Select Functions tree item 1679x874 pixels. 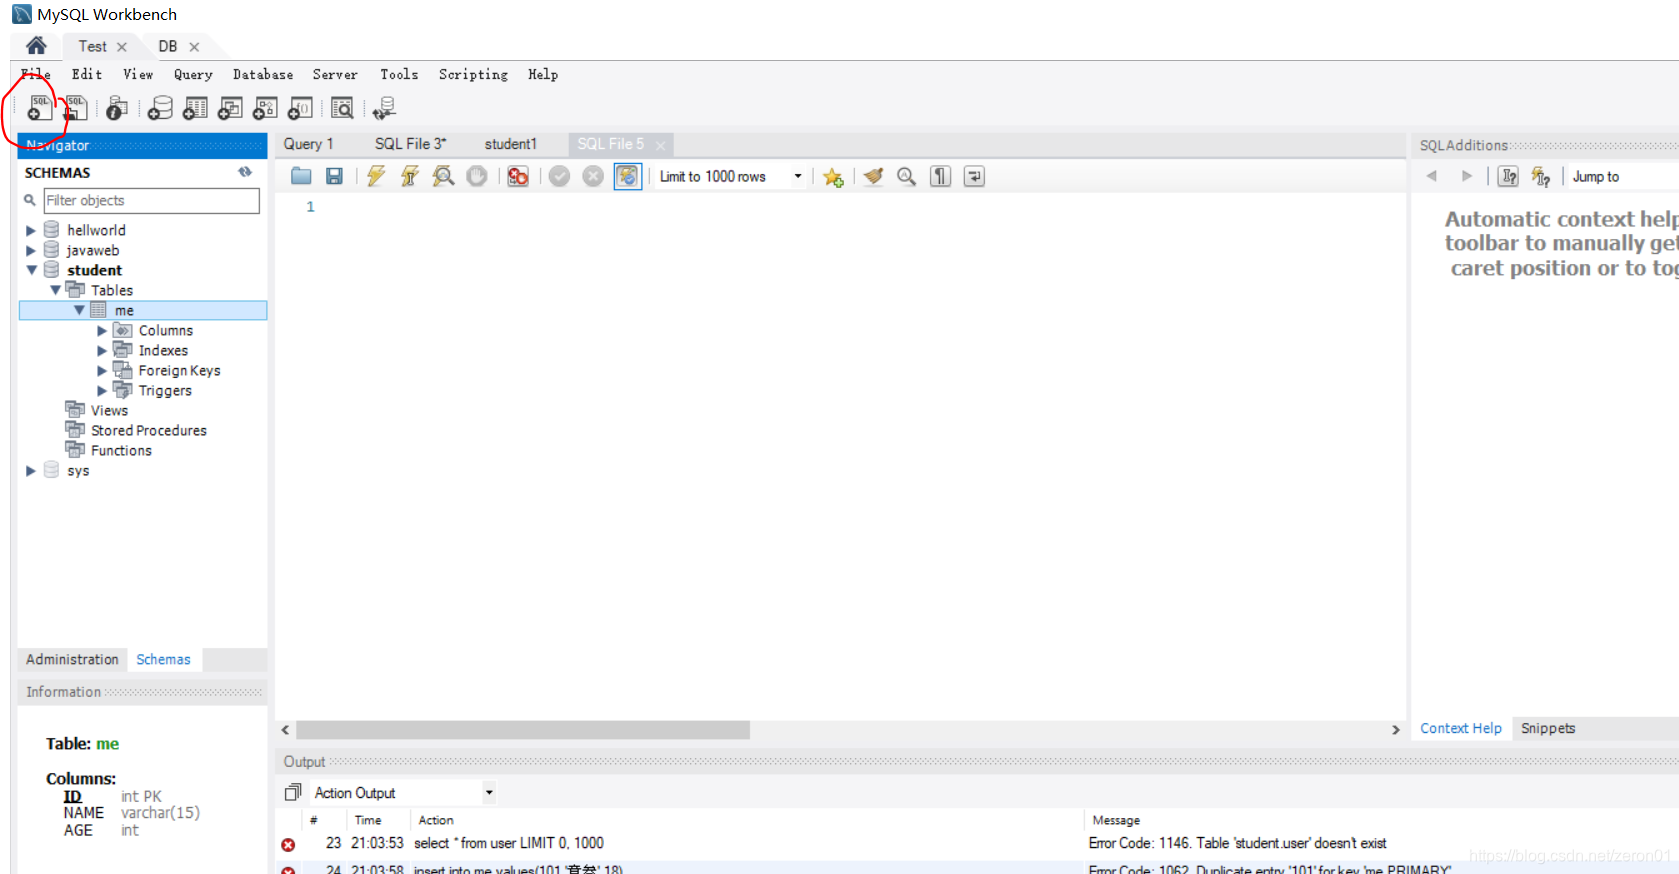pos(121,450)
